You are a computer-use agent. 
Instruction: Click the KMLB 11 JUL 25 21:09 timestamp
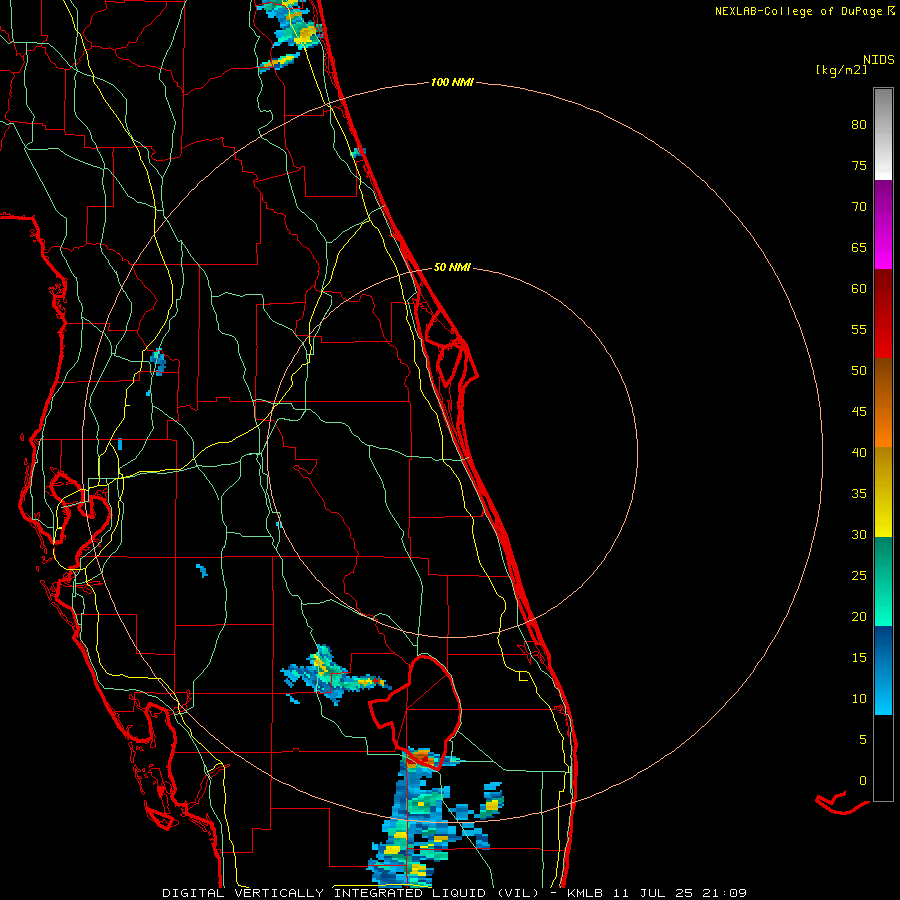657,893
